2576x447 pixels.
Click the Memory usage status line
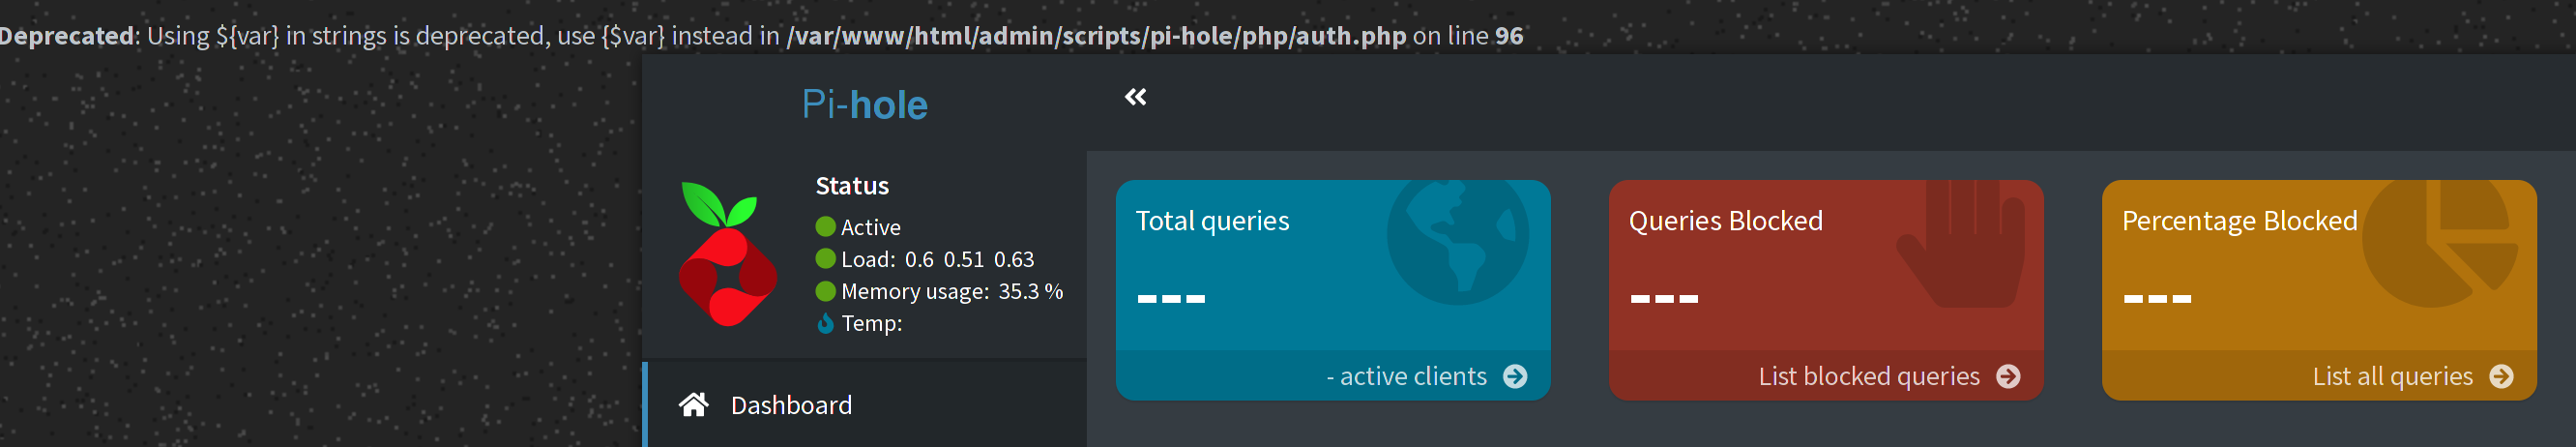pyautogui.click(x=940, y=291)
